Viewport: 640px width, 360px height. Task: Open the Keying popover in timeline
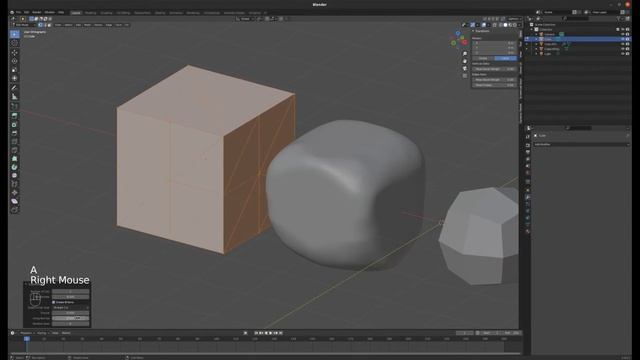tap(42, 333)
